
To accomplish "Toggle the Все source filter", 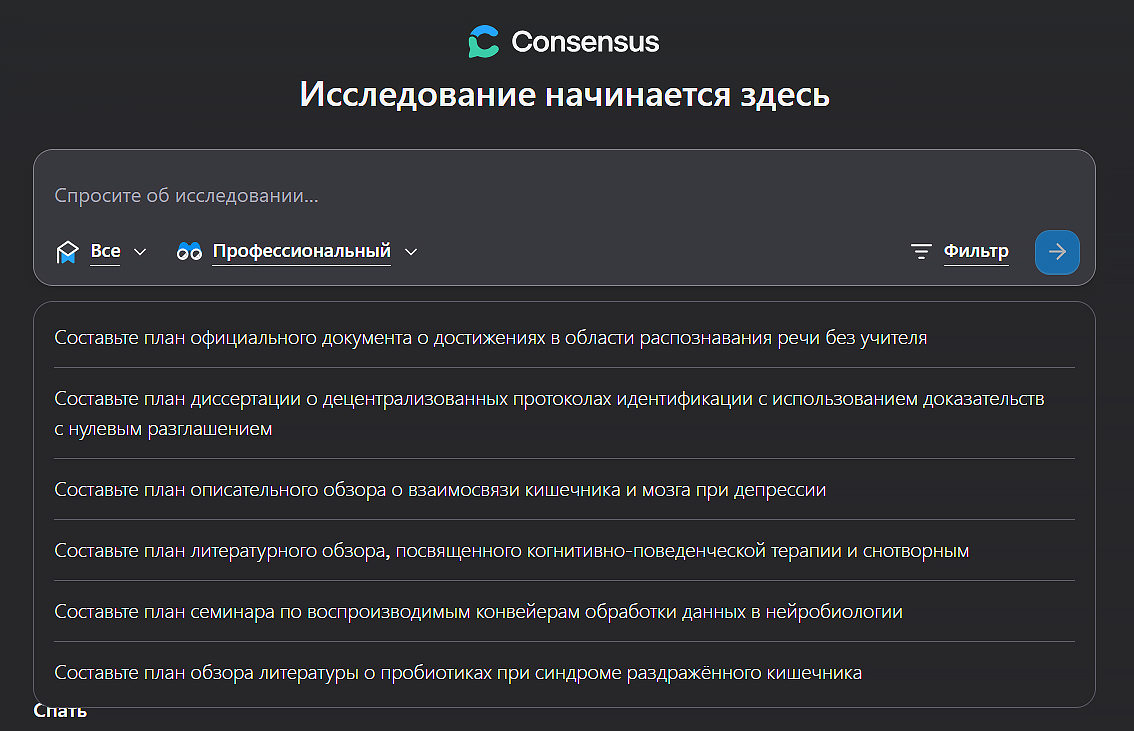I will click(106, 251).
